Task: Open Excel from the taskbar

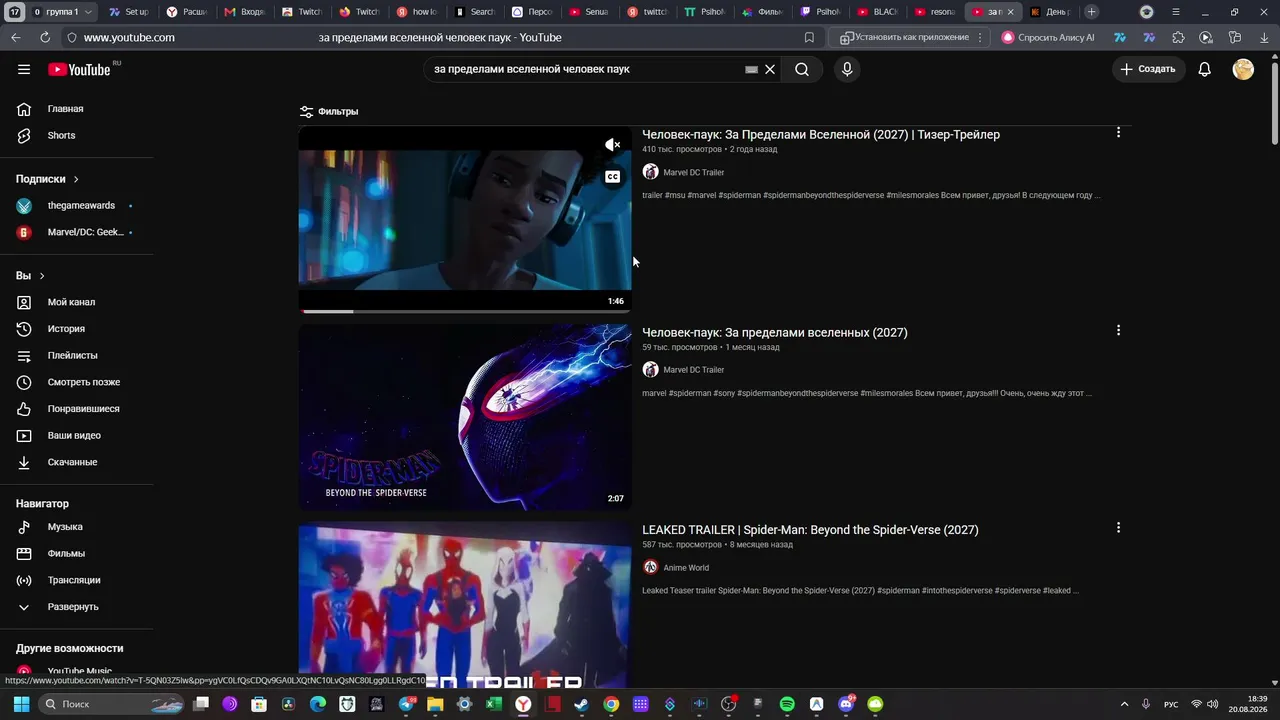Action: click(493, 704)
